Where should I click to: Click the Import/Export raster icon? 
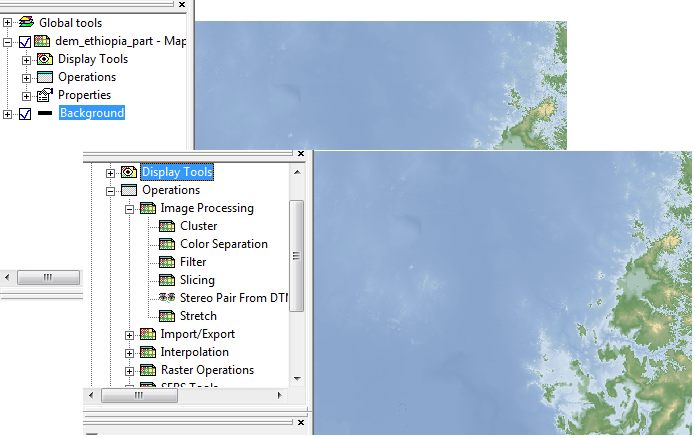148,334
